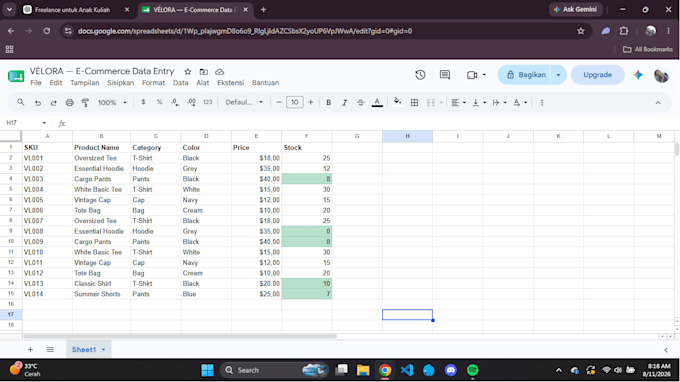Open the fill color picker
Viewport: 680px width, 382px height.
397,102
